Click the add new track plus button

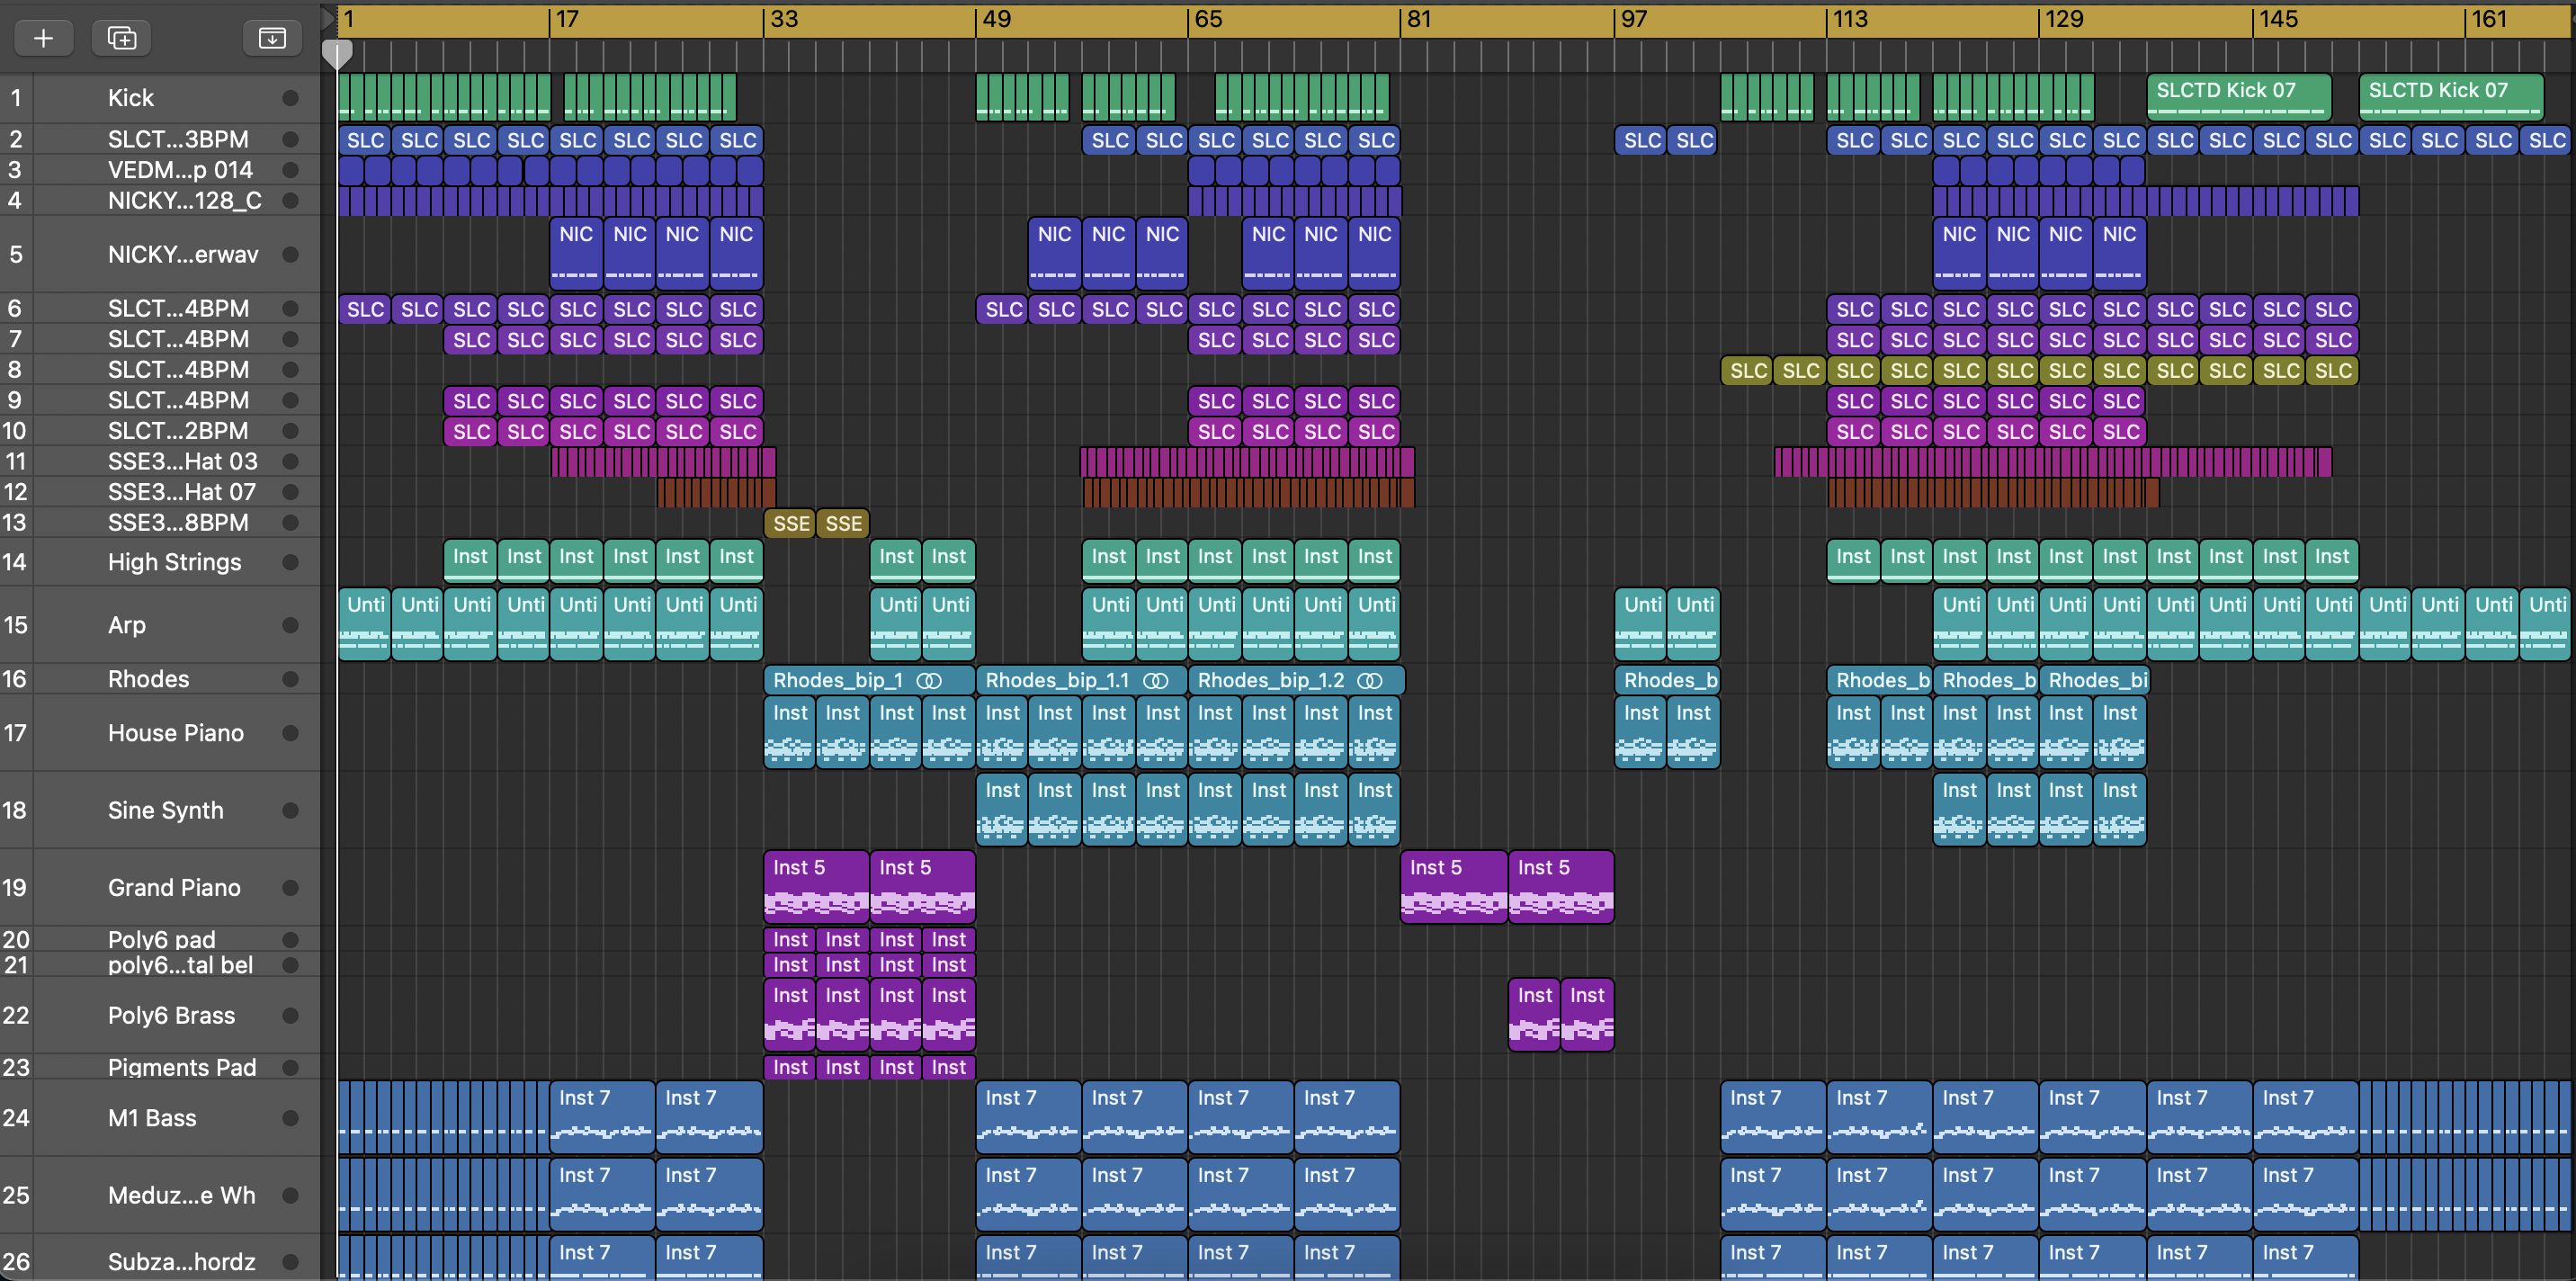pyautogui.click(x=43, y=38)
